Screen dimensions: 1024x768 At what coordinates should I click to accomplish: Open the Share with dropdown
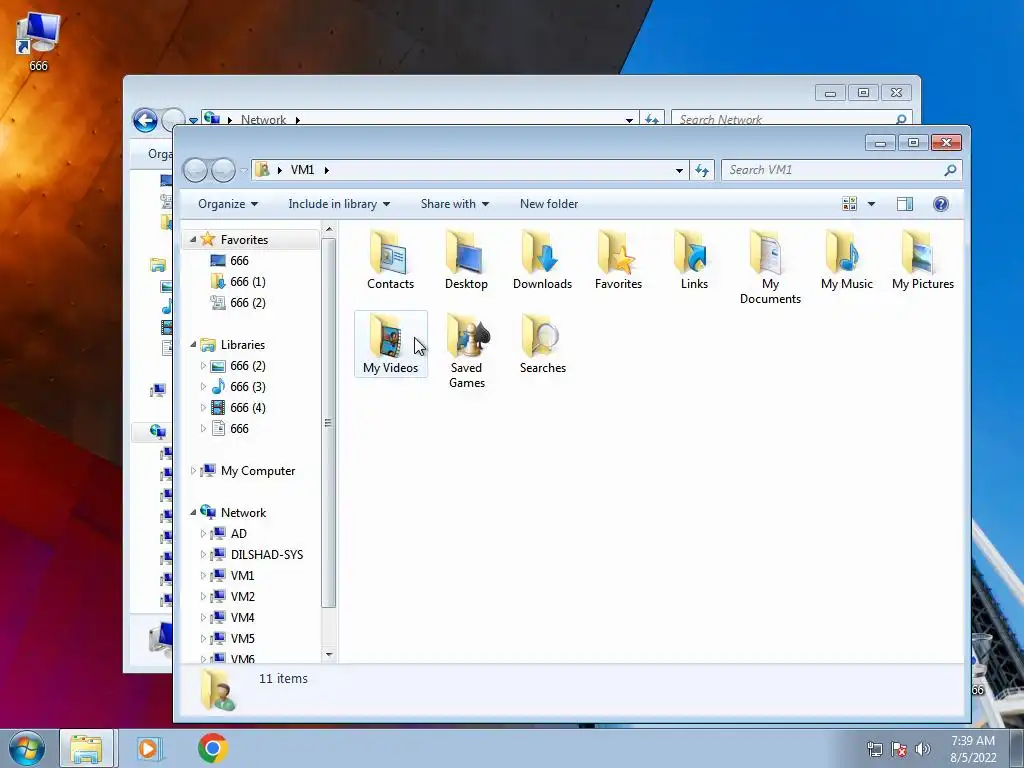coord(455,204)
